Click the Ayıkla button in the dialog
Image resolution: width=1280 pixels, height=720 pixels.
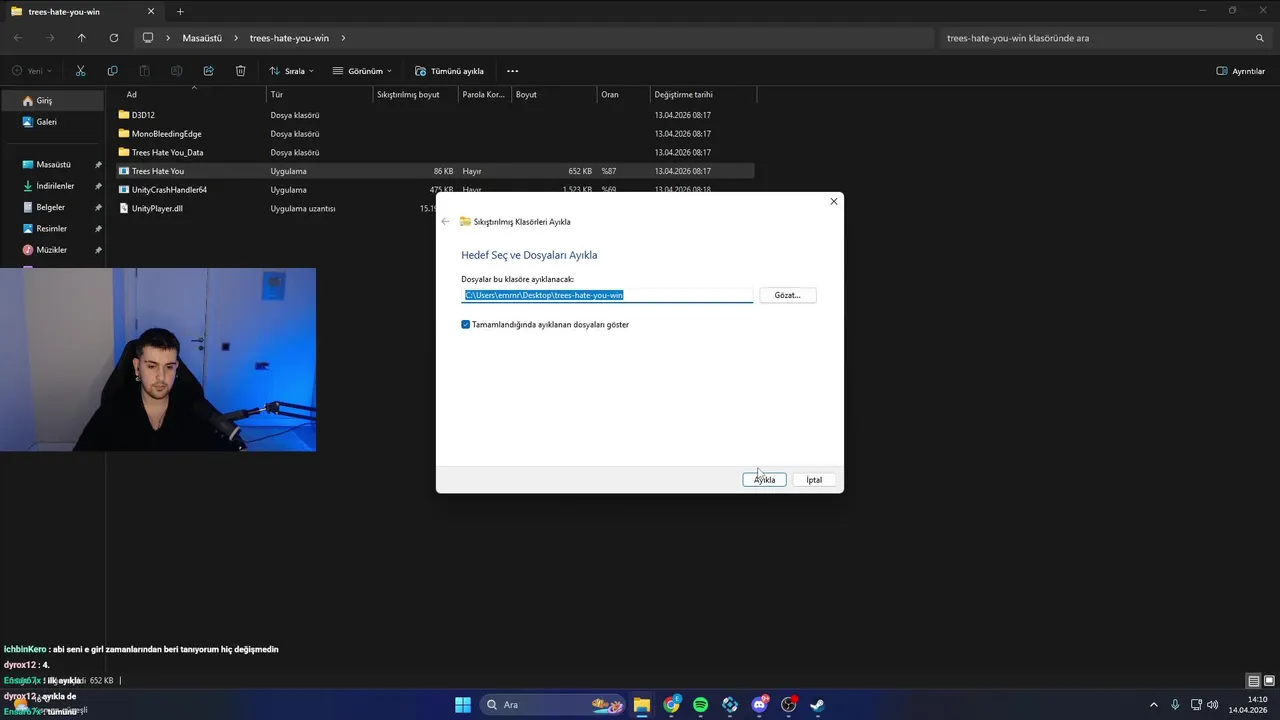tap(764, 480)
